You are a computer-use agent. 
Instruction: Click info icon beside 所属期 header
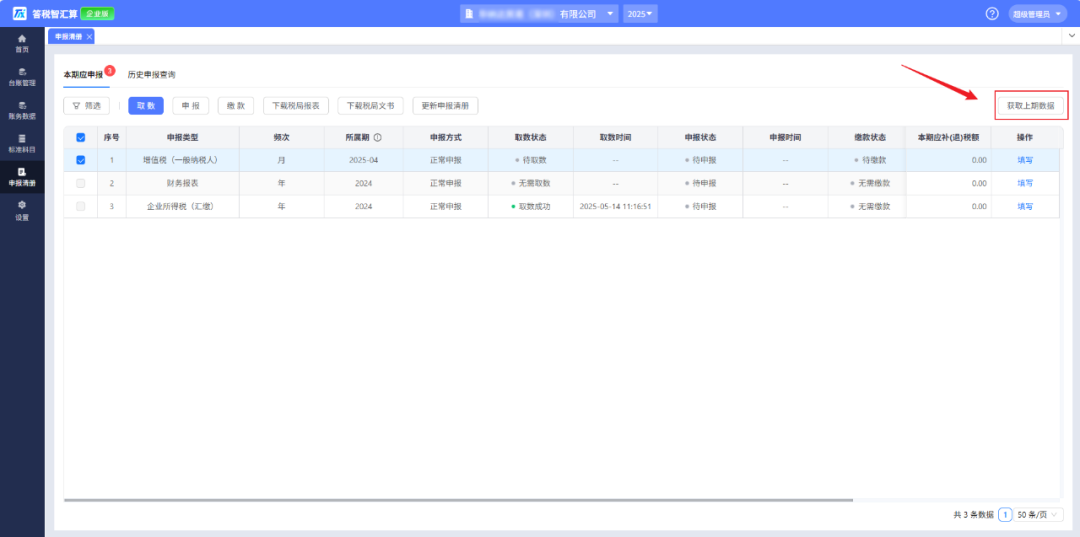(378, 137)
